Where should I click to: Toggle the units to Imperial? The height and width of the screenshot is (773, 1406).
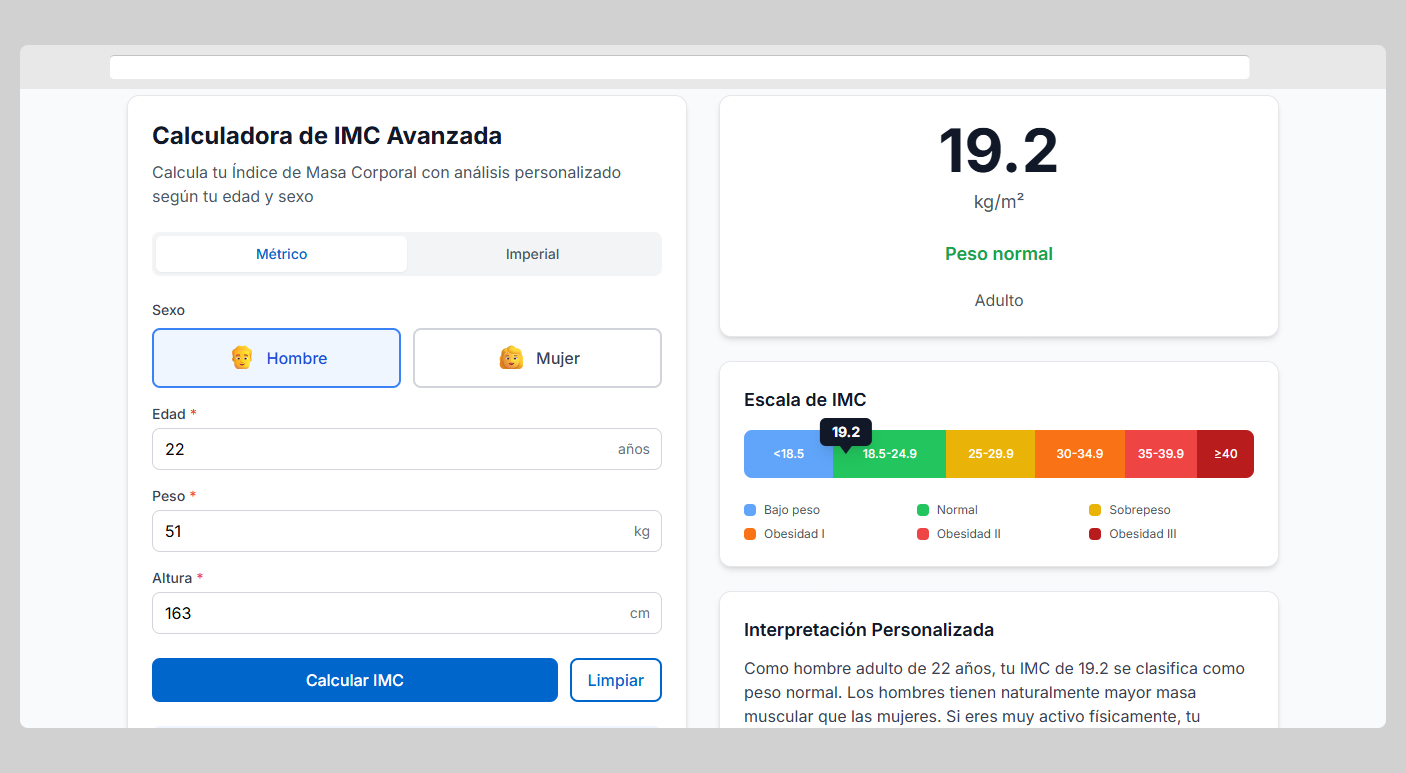[533, 253]
